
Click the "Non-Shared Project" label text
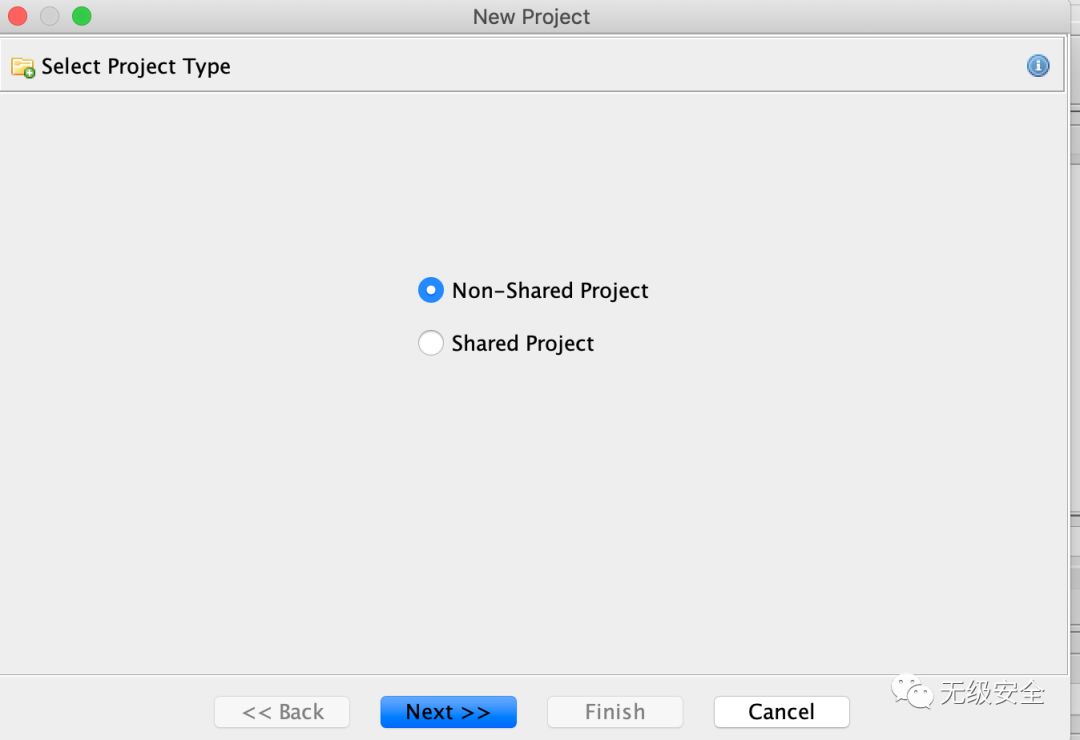[550, 291]
